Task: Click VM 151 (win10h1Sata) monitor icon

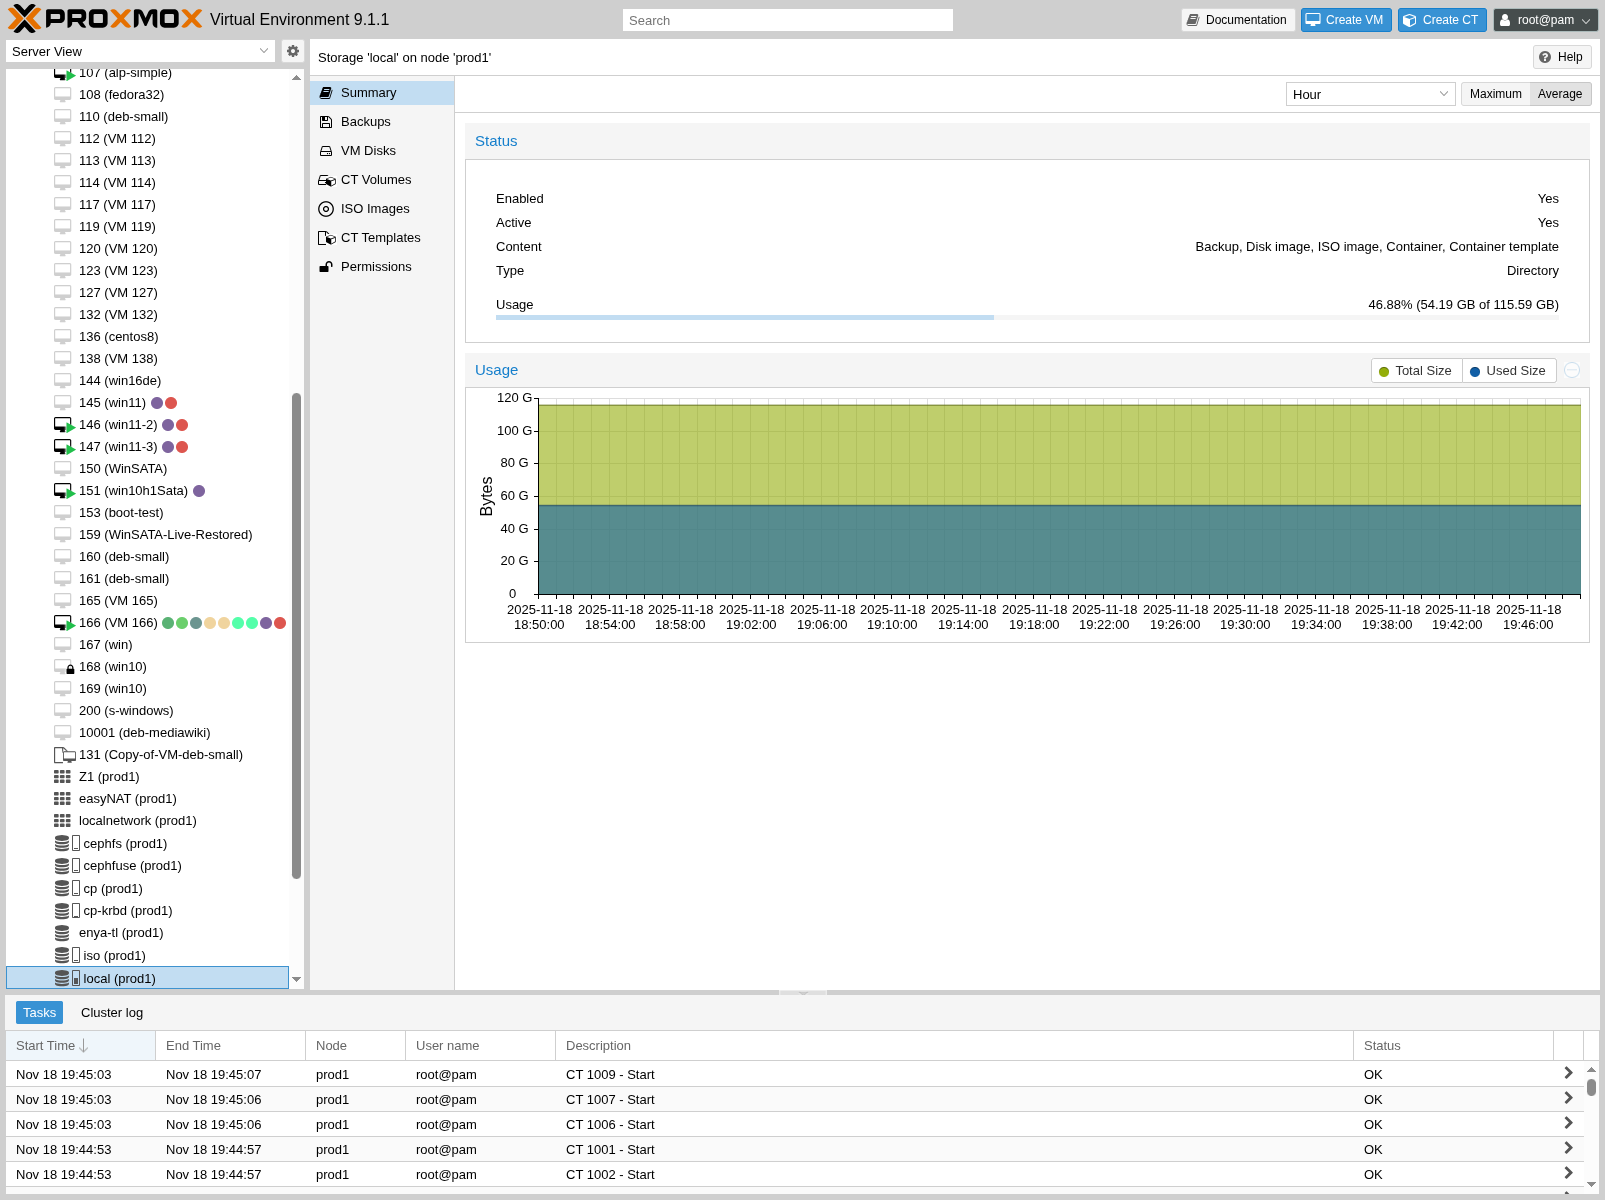Action: coord(63,491)
